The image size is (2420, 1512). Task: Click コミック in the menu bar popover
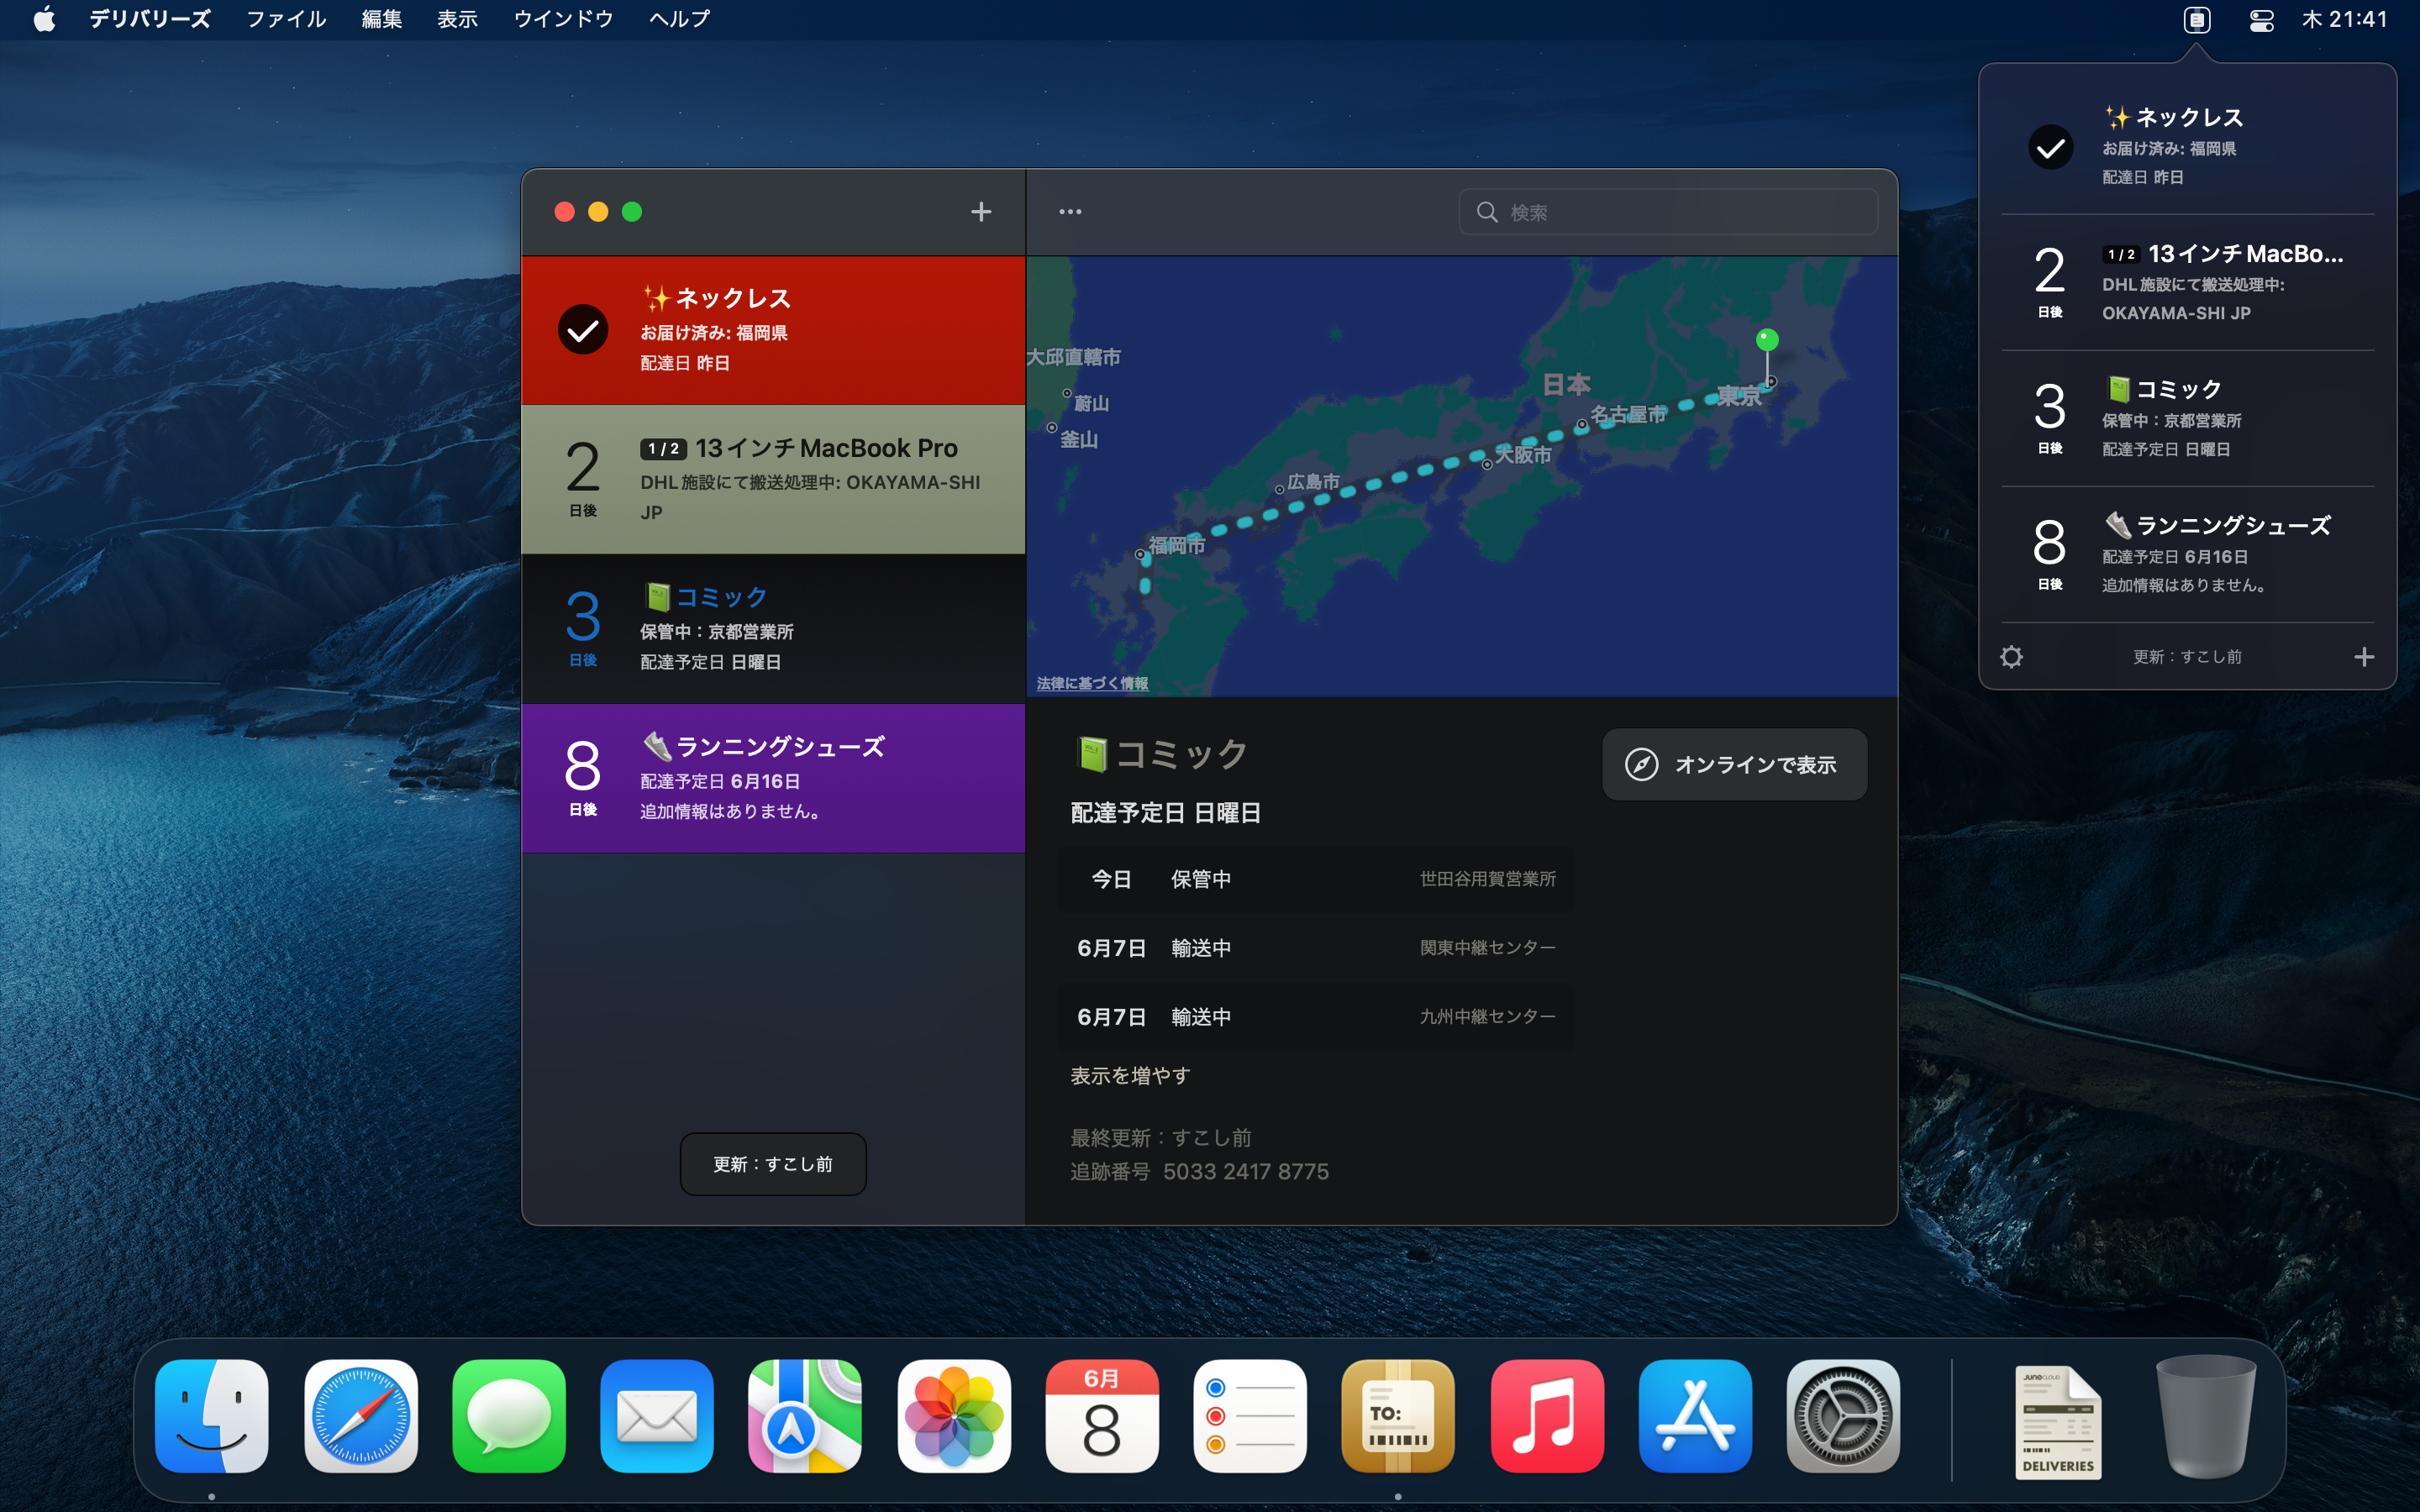pyautogui.click(x=2187, y=418)
